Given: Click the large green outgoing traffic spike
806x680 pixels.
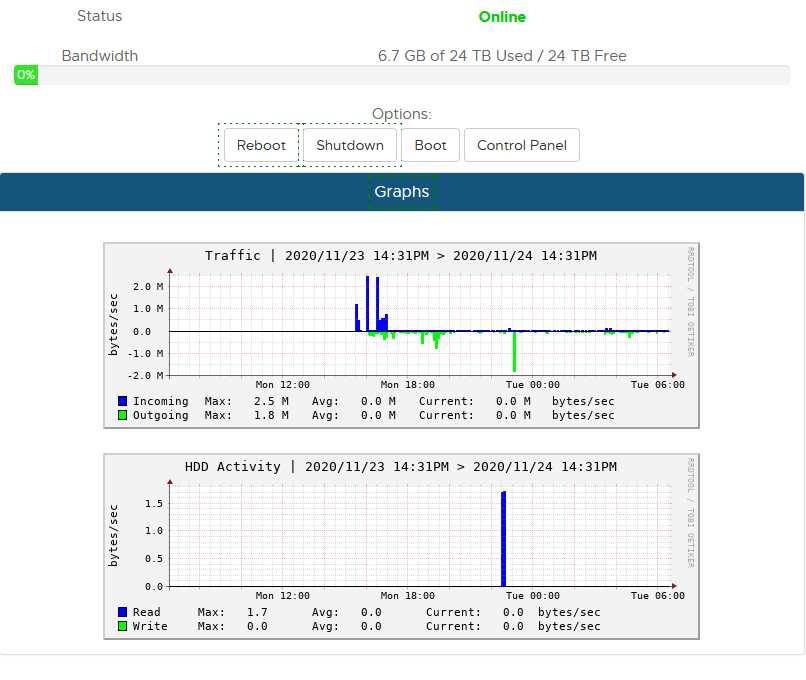Looking at the screenshot, I should tap(514, 352).
